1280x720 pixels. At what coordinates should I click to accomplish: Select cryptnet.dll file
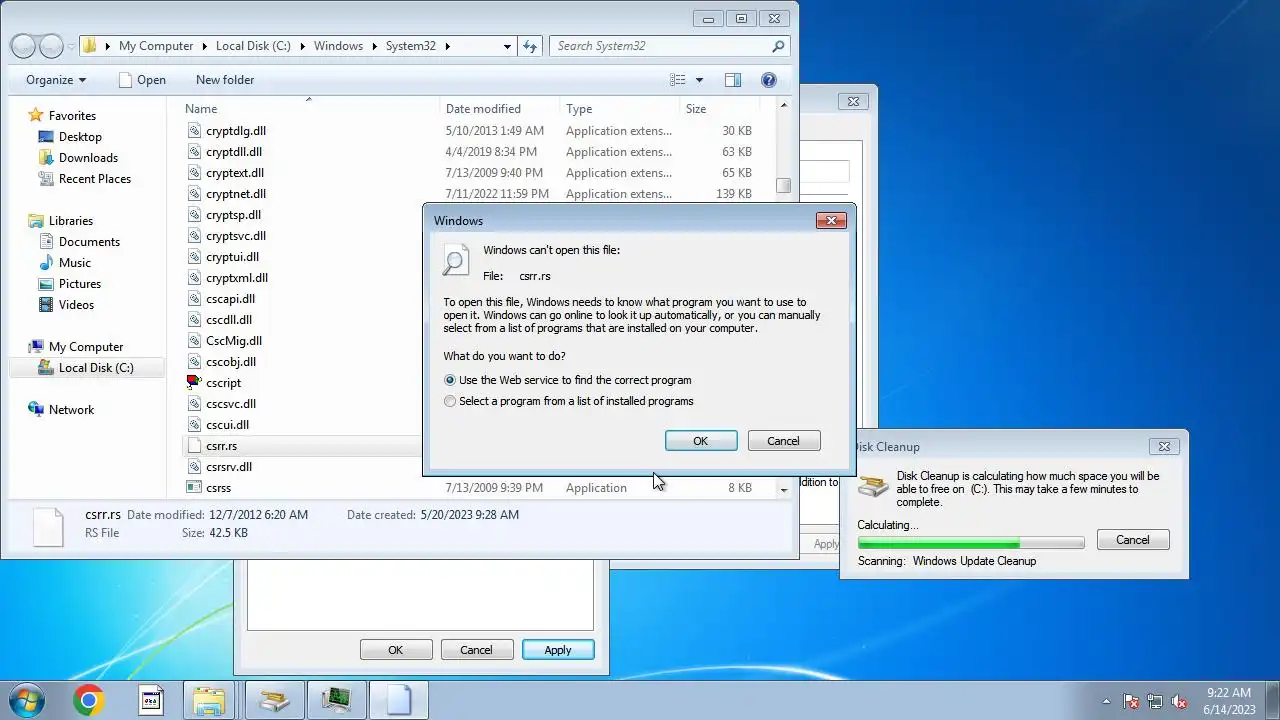(235, 194)
